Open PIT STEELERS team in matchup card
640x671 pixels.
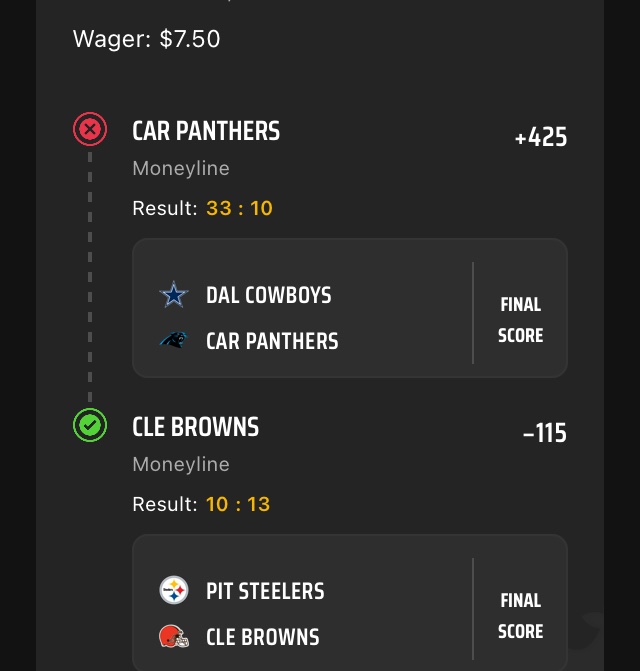click(x=265, y=591)
